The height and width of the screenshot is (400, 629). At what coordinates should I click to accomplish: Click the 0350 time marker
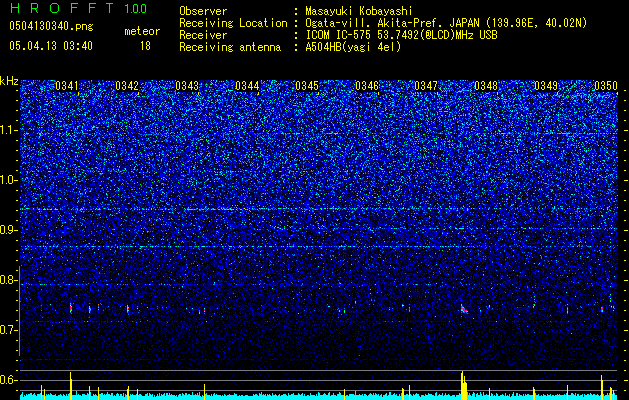(x=606, y=86)
